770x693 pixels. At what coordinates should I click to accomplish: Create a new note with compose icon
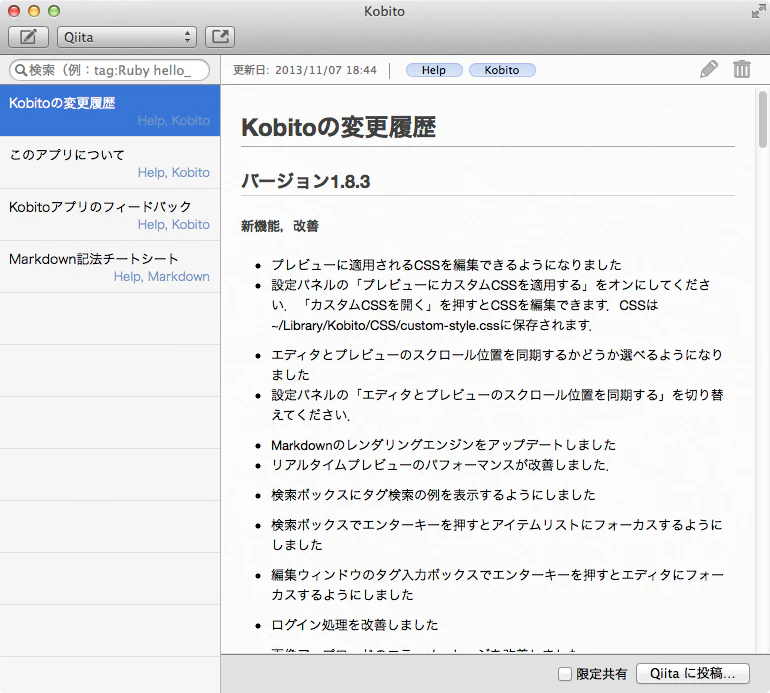28,37
